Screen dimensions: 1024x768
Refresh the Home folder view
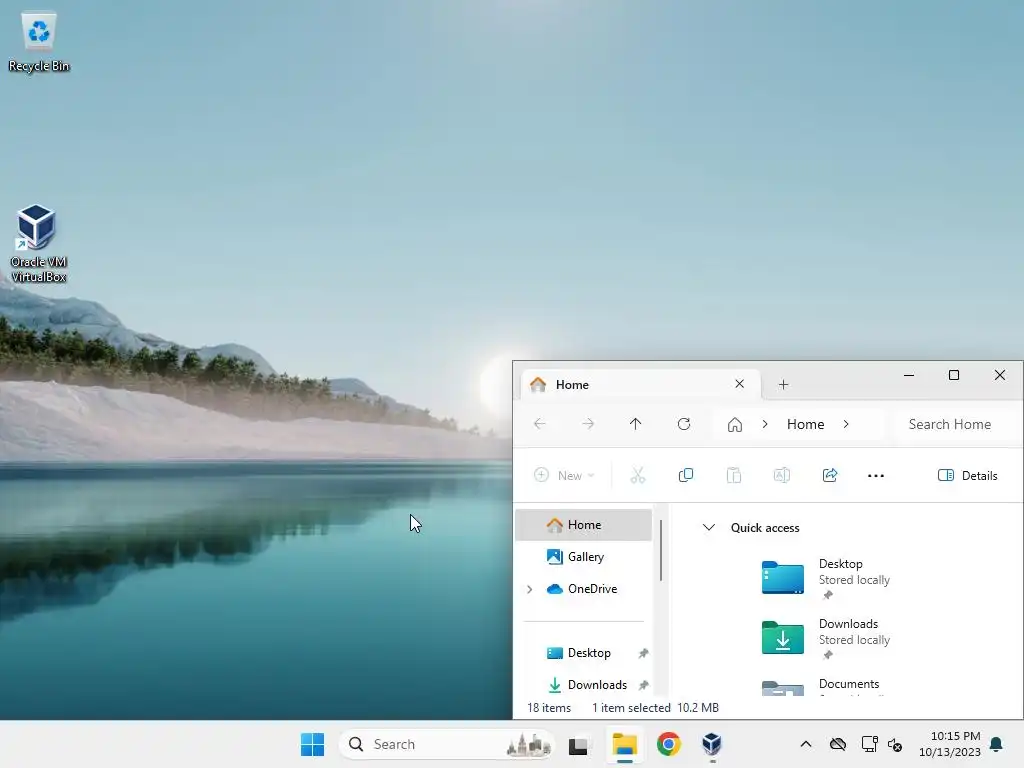tap(684, 424)
